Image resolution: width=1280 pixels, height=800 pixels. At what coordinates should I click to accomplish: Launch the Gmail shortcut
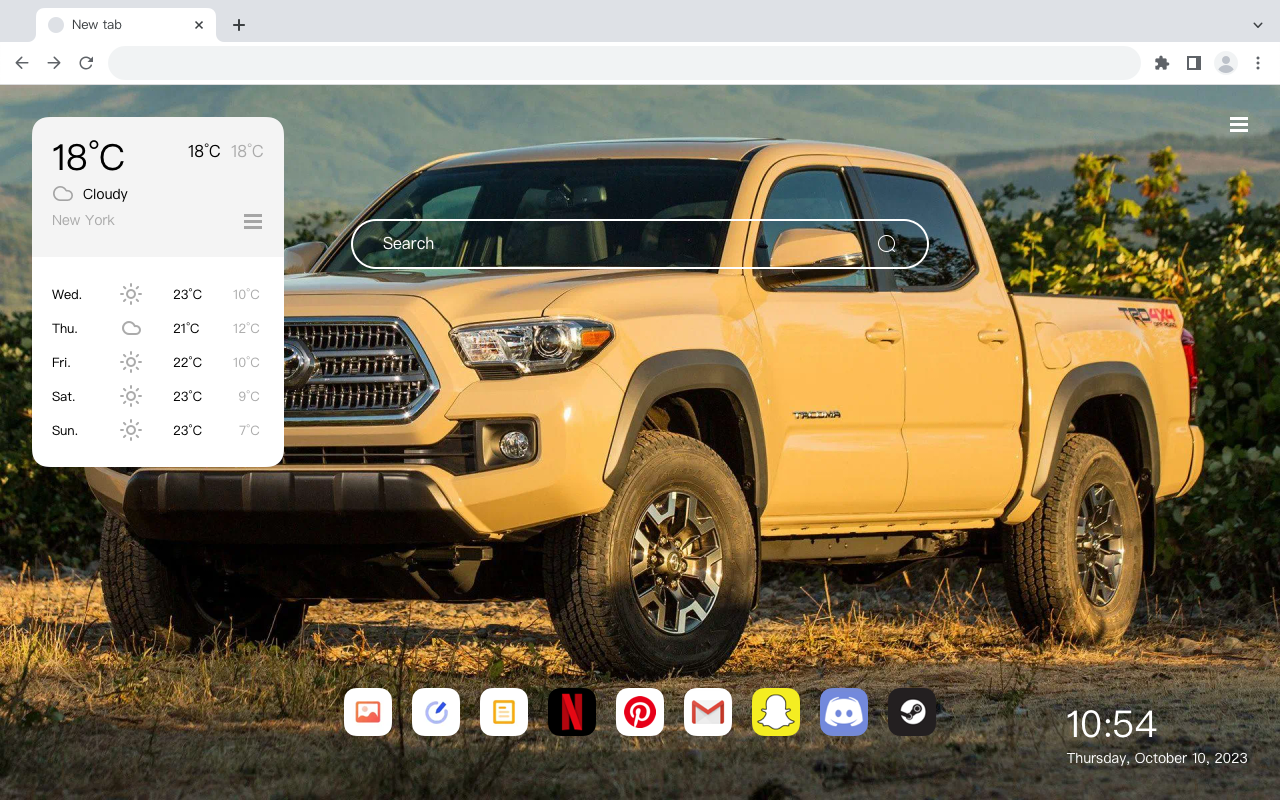click(x=708, y=712)
